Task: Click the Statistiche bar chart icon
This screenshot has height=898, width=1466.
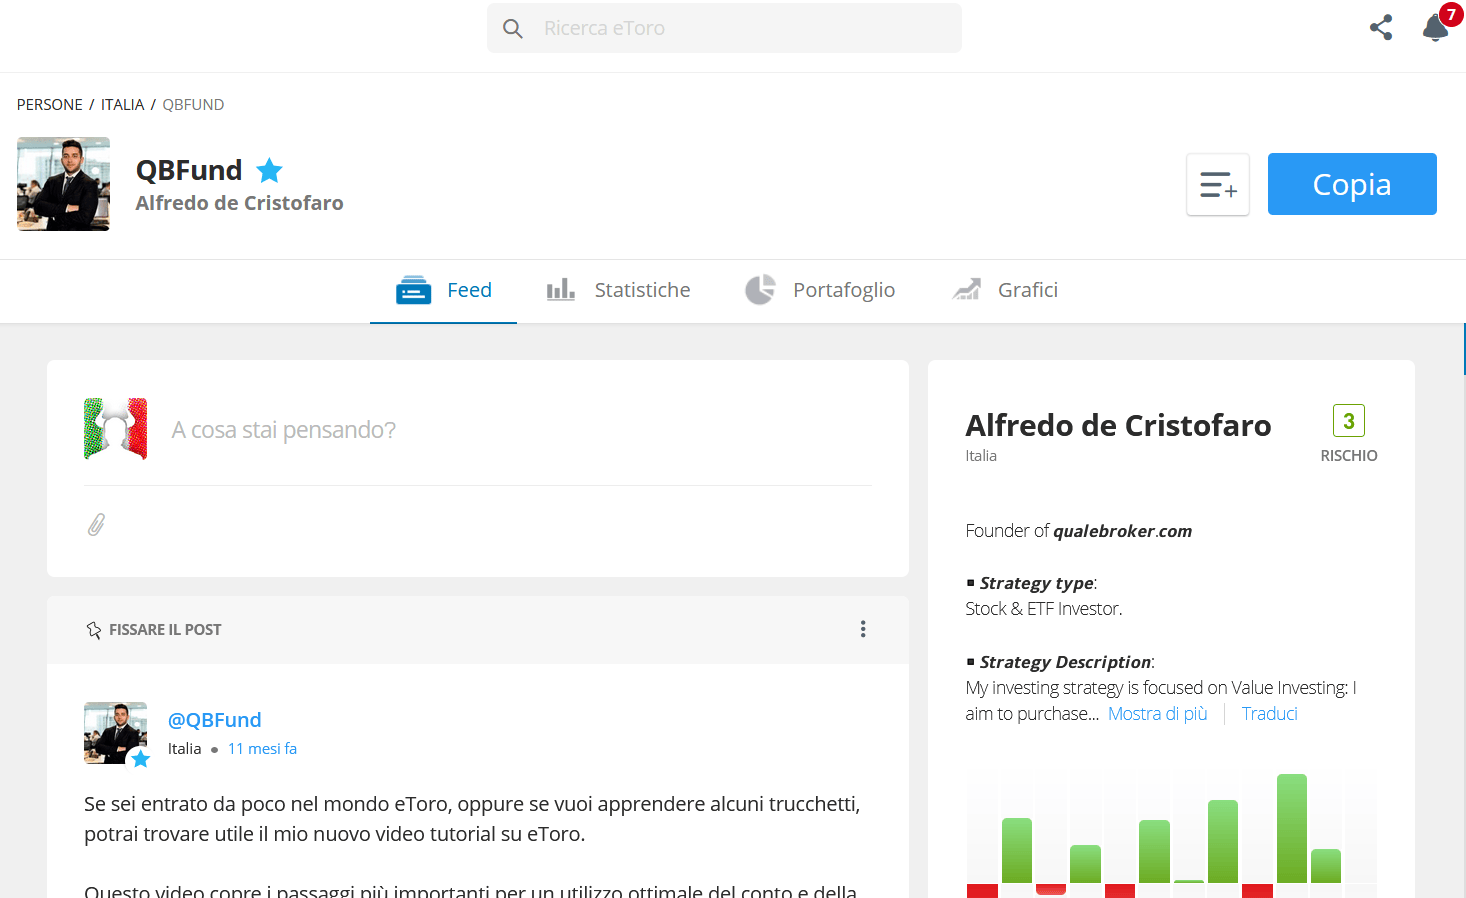Action: (561, 290)
